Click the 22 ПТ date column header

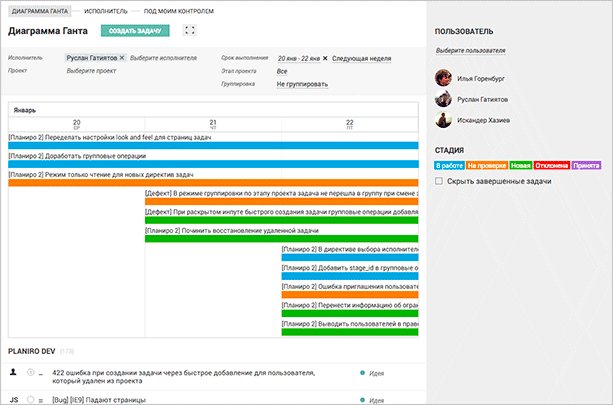pyautogui.click(x=350, y=124)
